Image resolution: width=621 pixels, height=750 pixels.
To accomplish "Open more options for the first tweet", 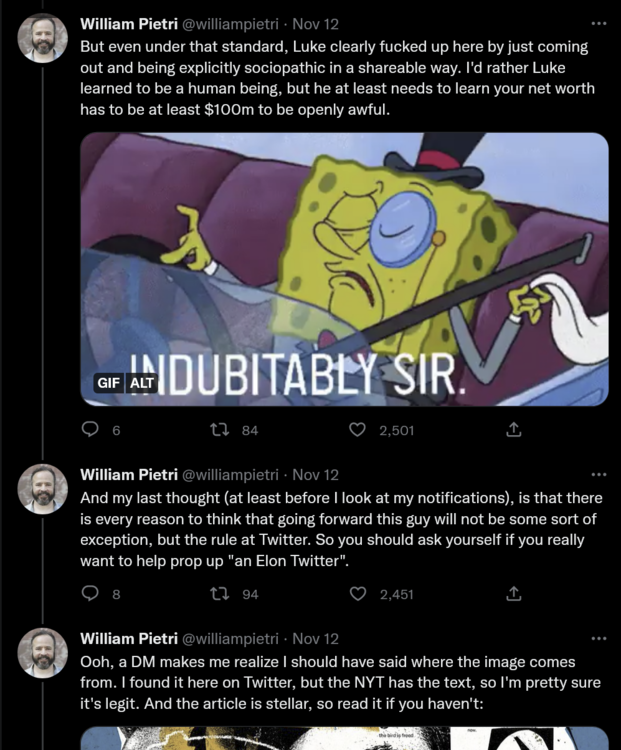I will (x=599, y=24).
